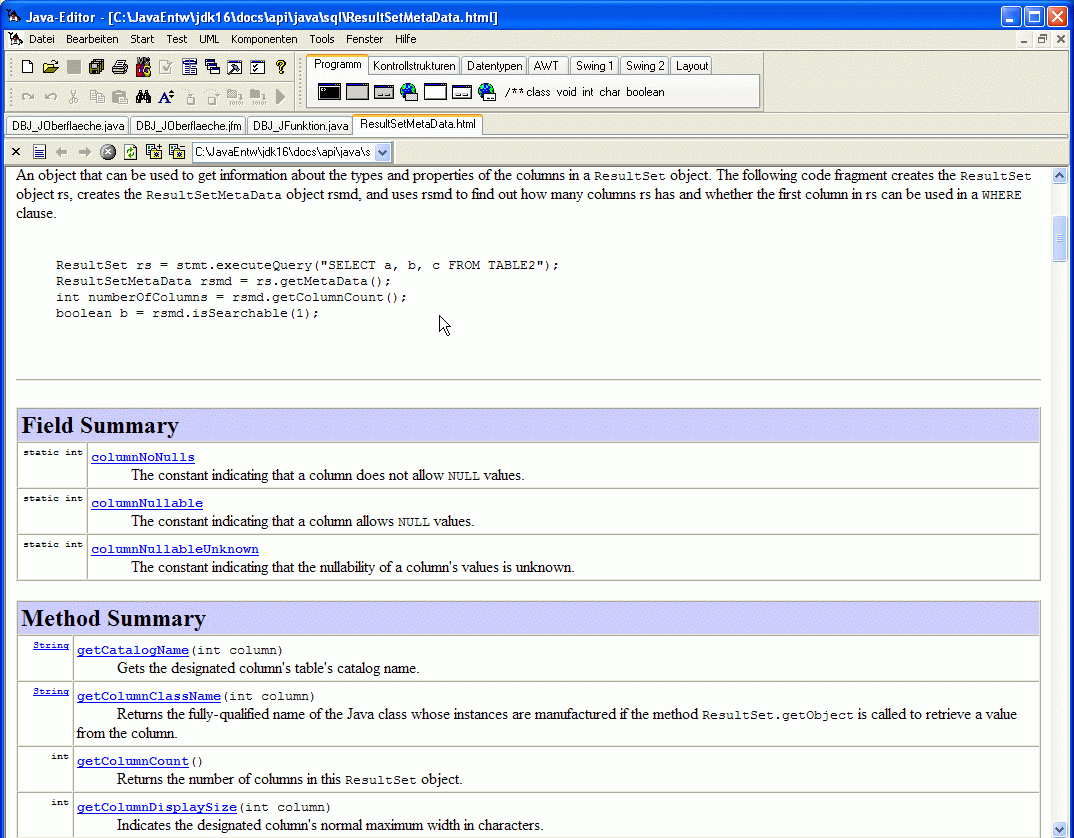
Task: Open the Datei menu
Action: [x=42, y=39]
